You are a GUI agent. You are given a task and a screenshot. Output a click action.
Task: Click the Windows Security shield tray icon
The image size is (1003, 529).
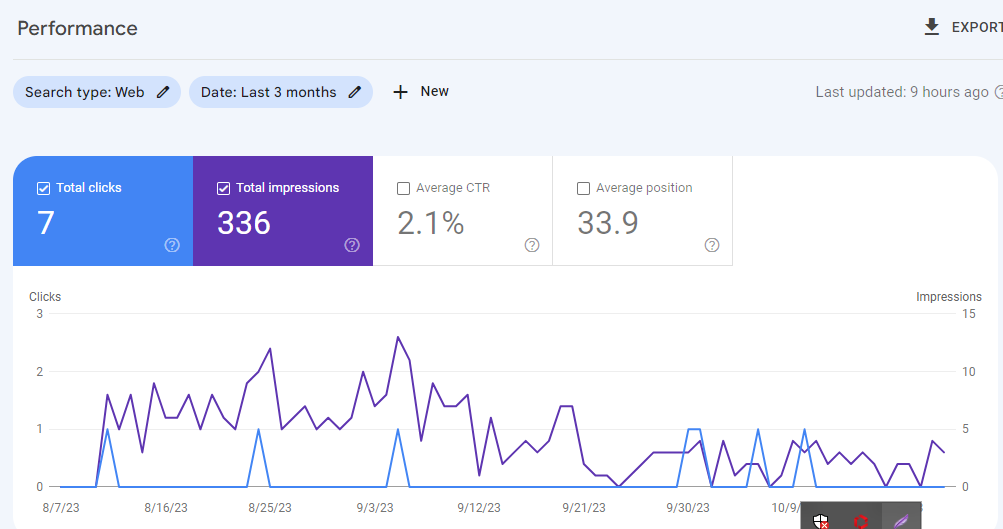[821, 521]
